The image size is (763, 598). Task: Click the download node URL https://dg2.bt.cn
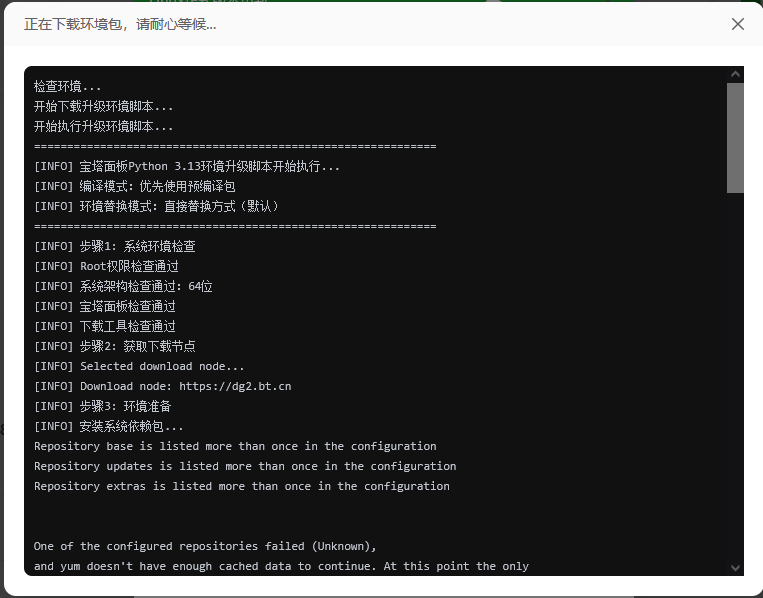[x=235, y=386]
